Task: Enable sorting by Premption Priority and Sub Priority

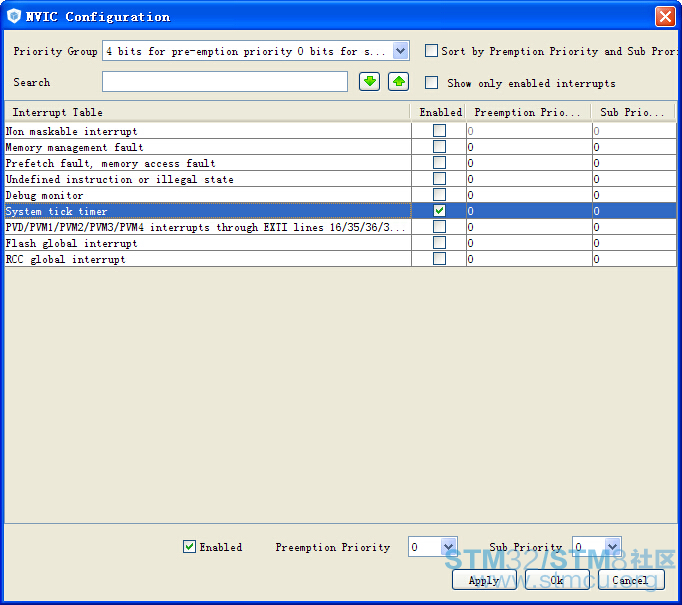Action: [431, 51]
